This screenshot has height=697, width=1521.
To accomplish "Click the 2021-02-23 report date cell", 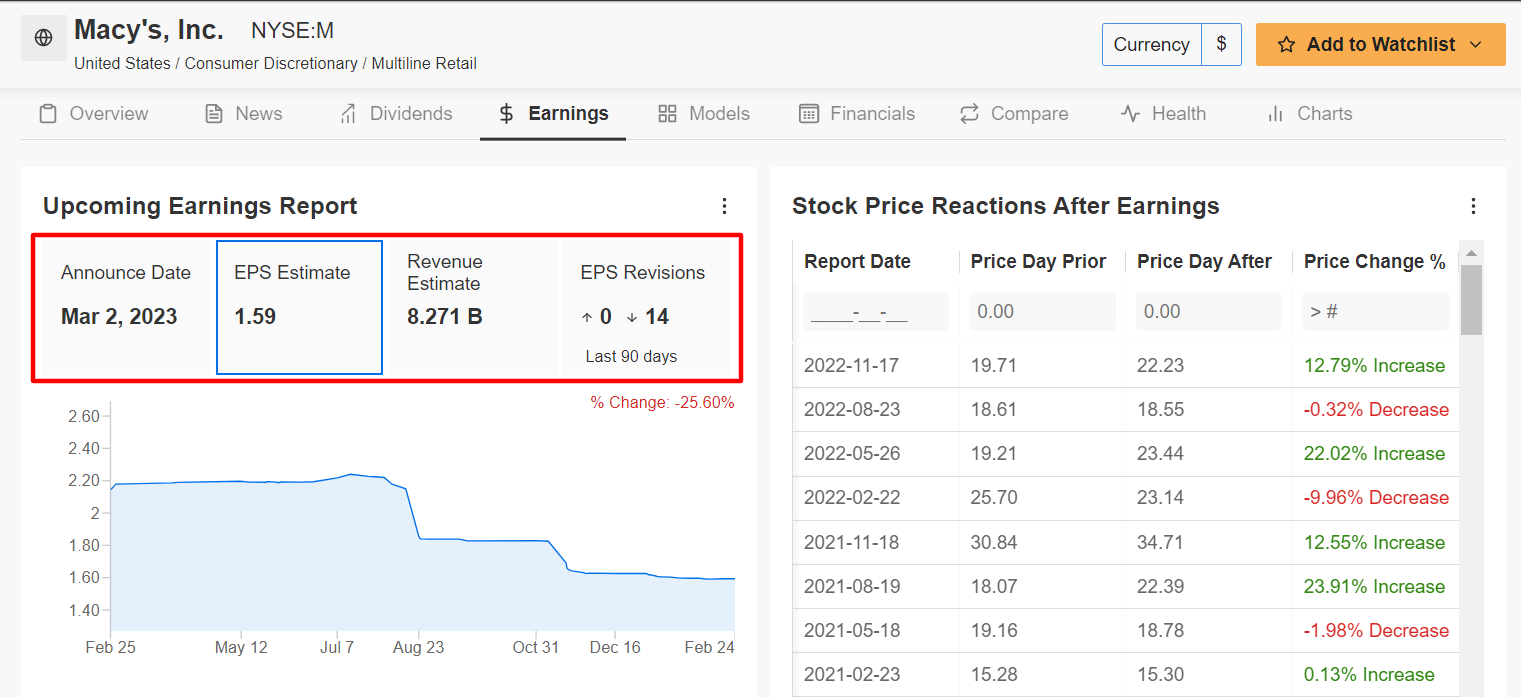I will [x=851, y=675].
